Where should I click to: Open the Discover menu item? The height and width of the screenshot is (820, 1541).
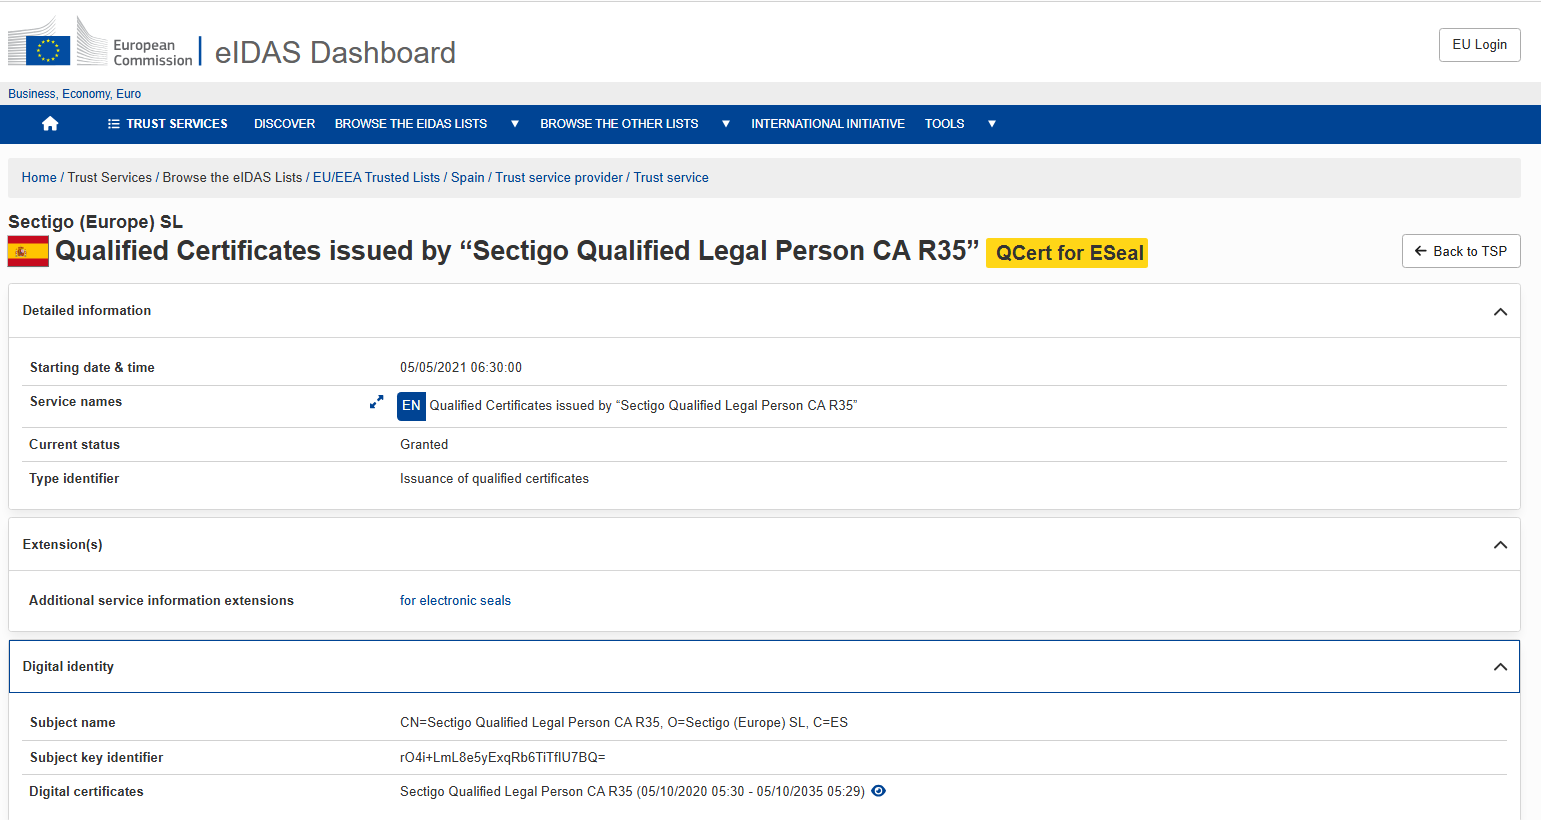[x=284, y=124]
